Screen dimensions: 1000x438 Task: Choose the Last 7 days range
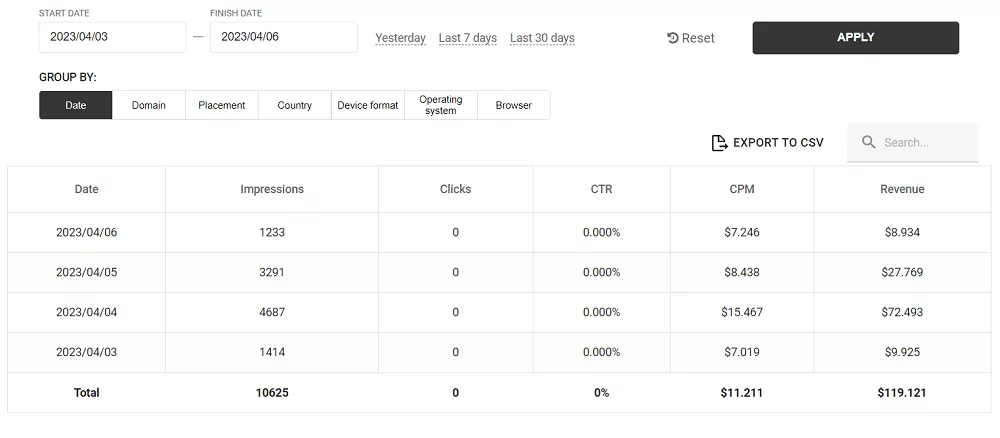468,38
